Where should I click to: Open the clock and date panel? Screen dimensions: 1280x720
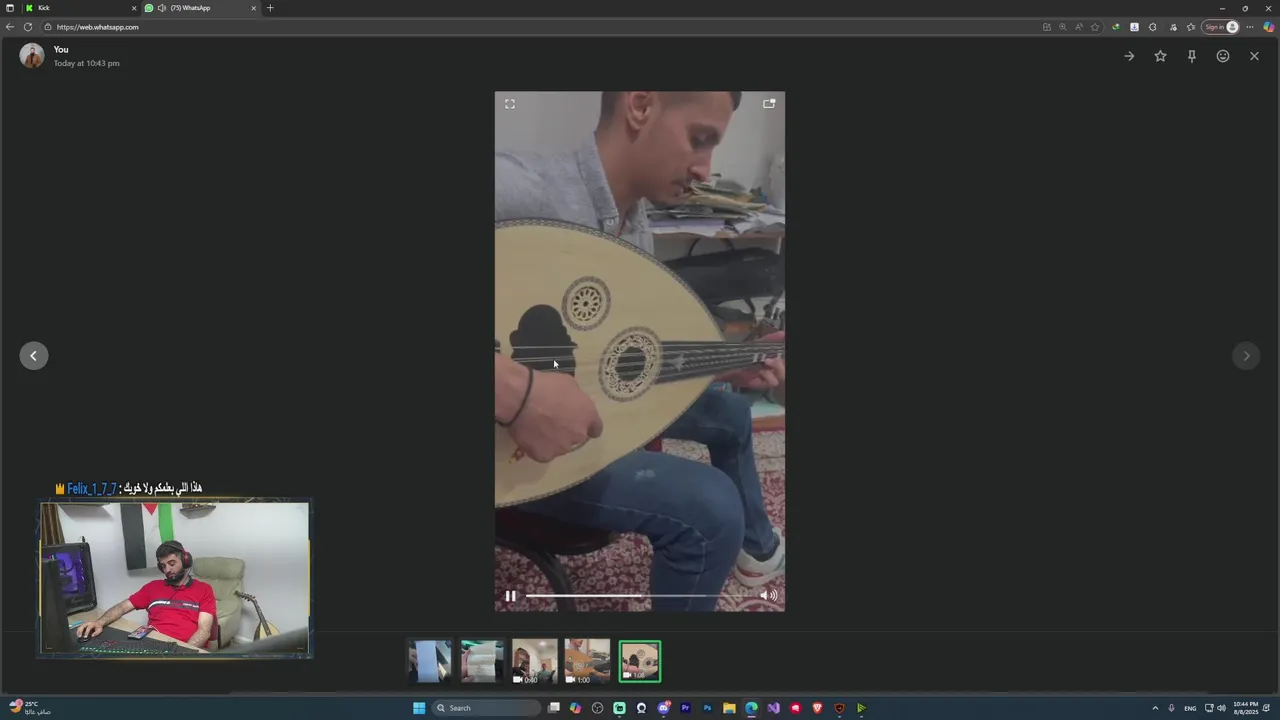click(x=1246, y=708)
